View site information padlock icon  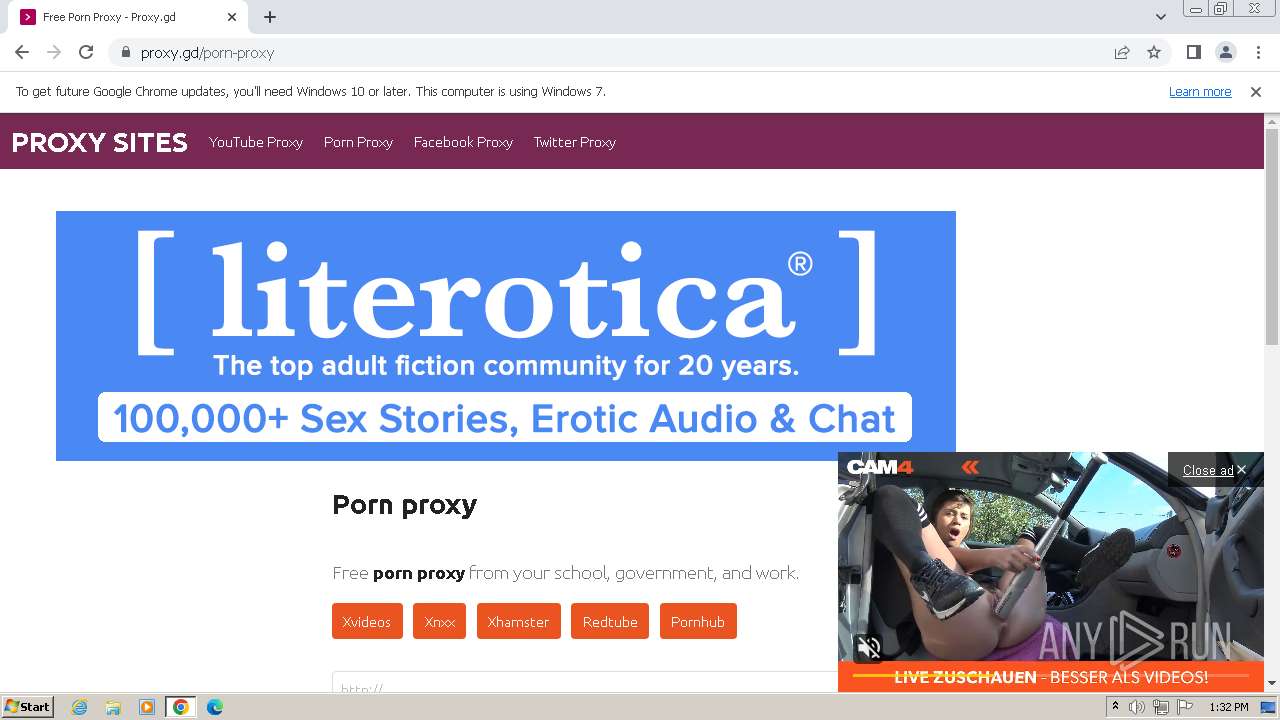pos(126,52)
